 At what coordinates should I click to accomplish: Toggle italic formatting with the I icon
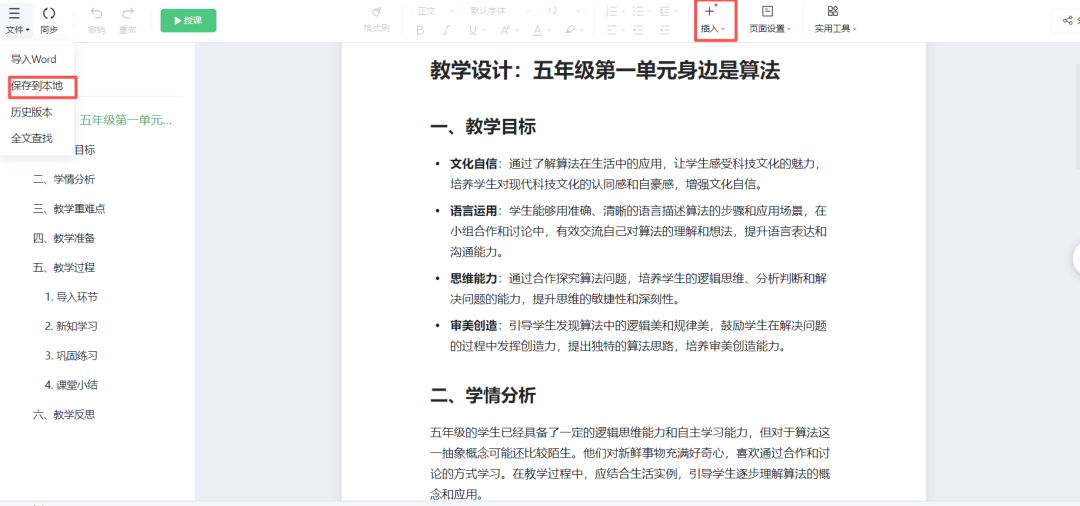(x=446, y=30)
